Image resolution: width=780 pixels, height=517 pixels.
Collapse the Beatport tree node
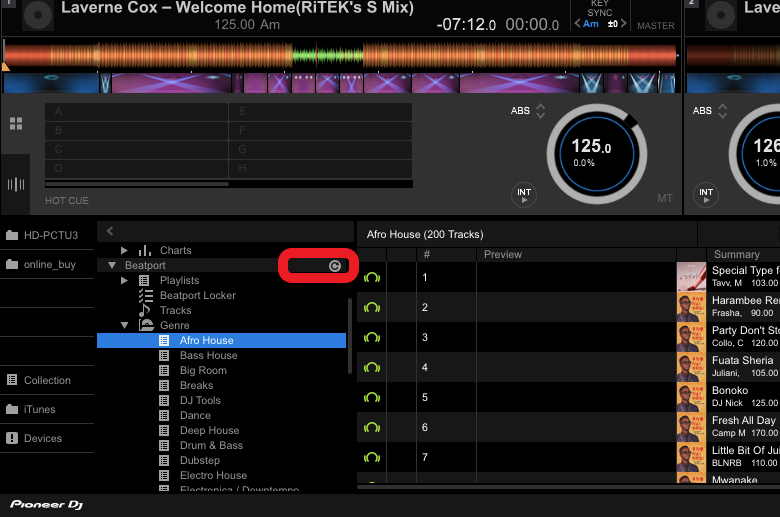[x=112, y=266]
